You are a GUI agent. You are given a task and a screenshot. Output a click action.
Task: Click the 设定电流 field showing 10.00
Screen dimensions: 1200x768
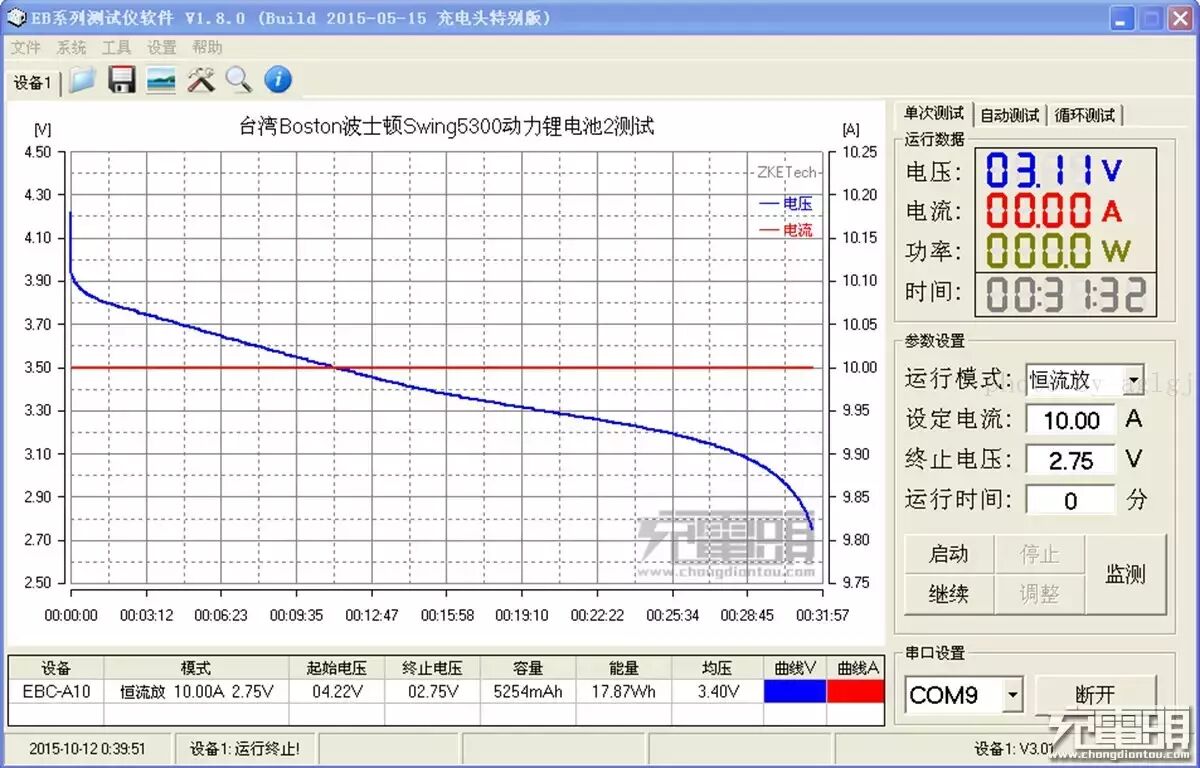pos(1071,420)
